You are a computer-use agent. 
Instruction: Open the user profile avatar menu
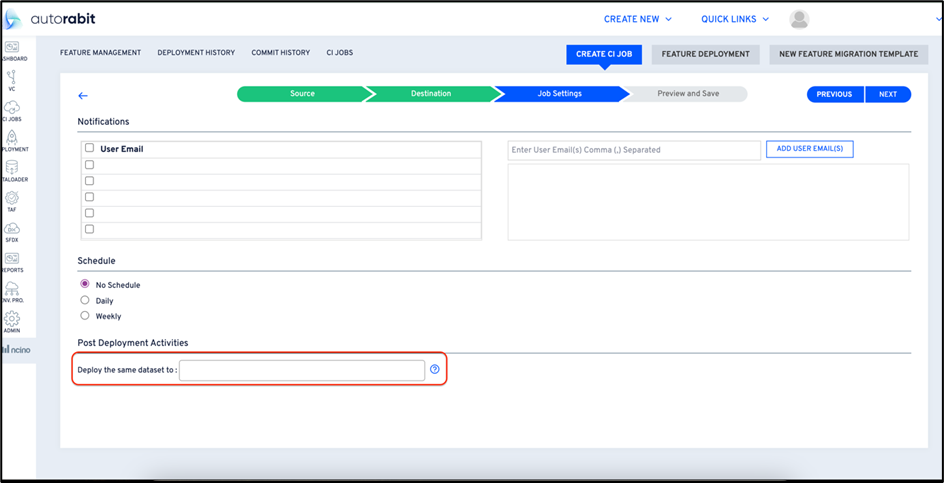pos(799,19)
